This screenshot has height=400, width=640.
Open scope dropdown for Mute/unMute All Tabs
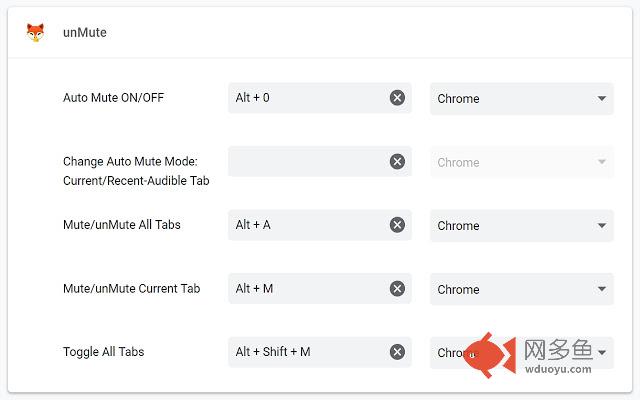tap(521, 225)
